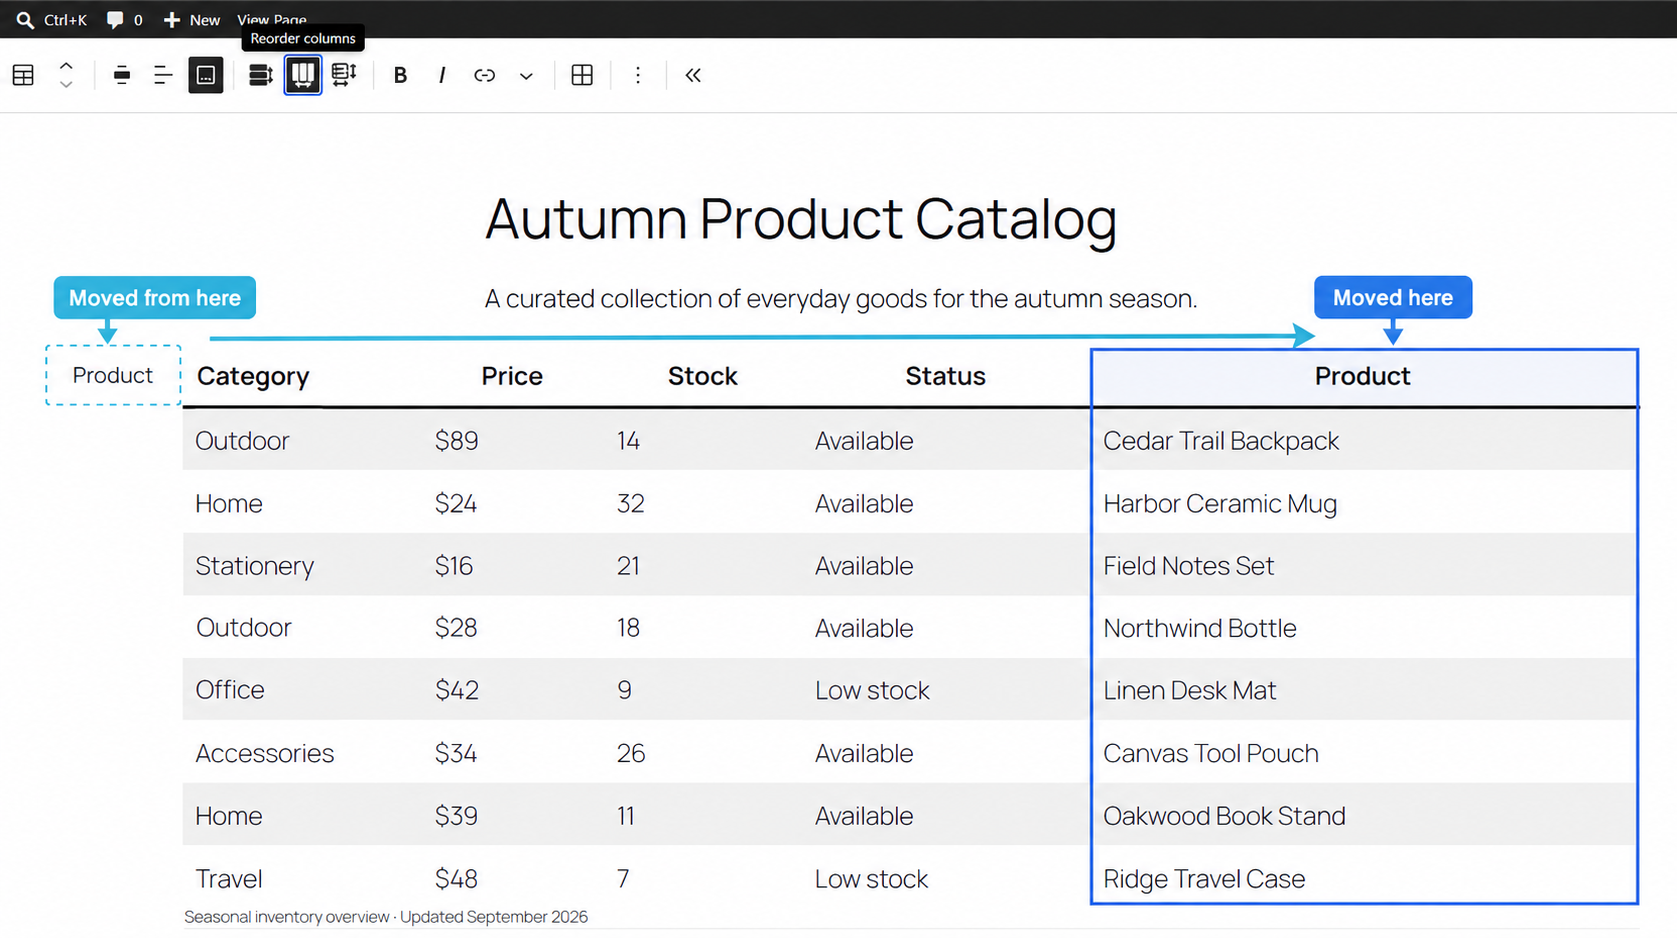Screen dimensions: 1677x938
Task: Click the stock value 32 cell
Action: 630,504
